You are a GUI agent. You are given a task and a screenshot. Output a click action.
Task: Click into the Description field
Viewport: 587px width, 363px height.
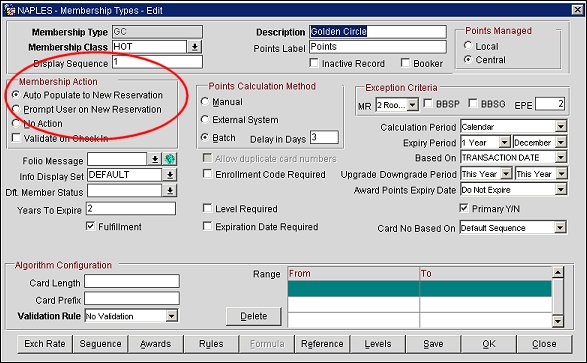(378, 31)
